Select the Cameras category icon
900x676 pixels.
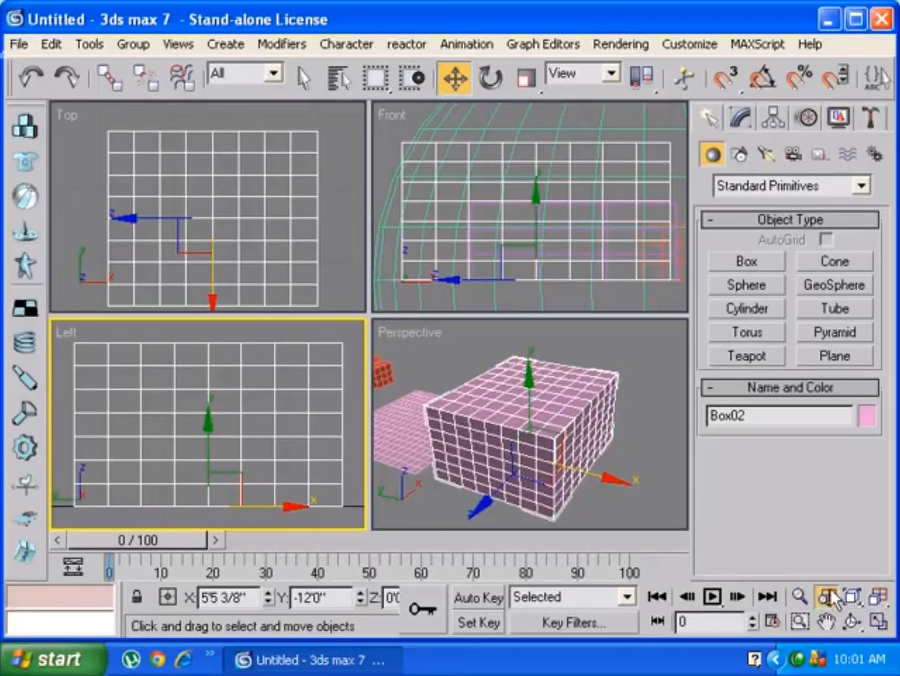click(793, 155)
